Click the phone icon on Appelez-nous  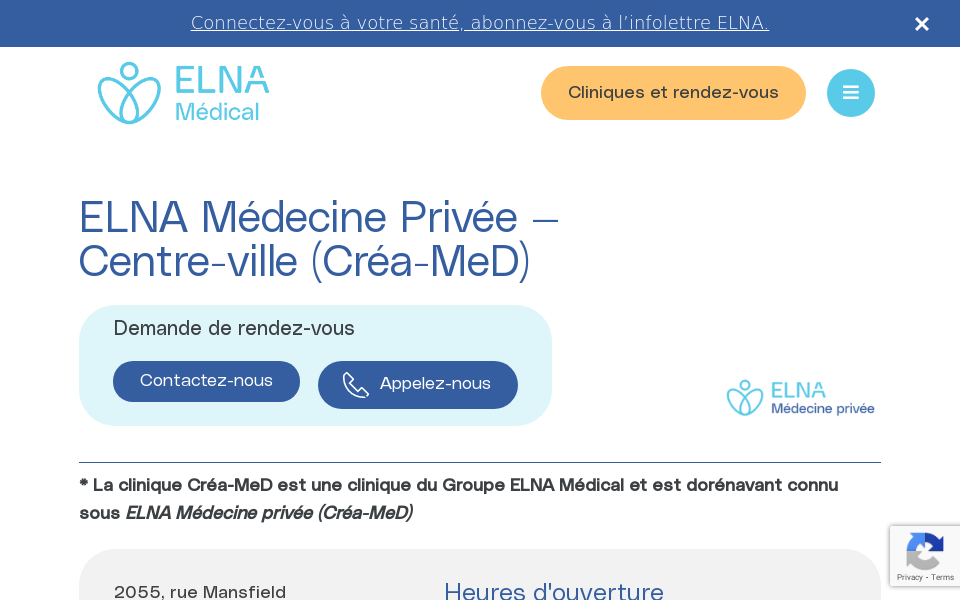356,384
